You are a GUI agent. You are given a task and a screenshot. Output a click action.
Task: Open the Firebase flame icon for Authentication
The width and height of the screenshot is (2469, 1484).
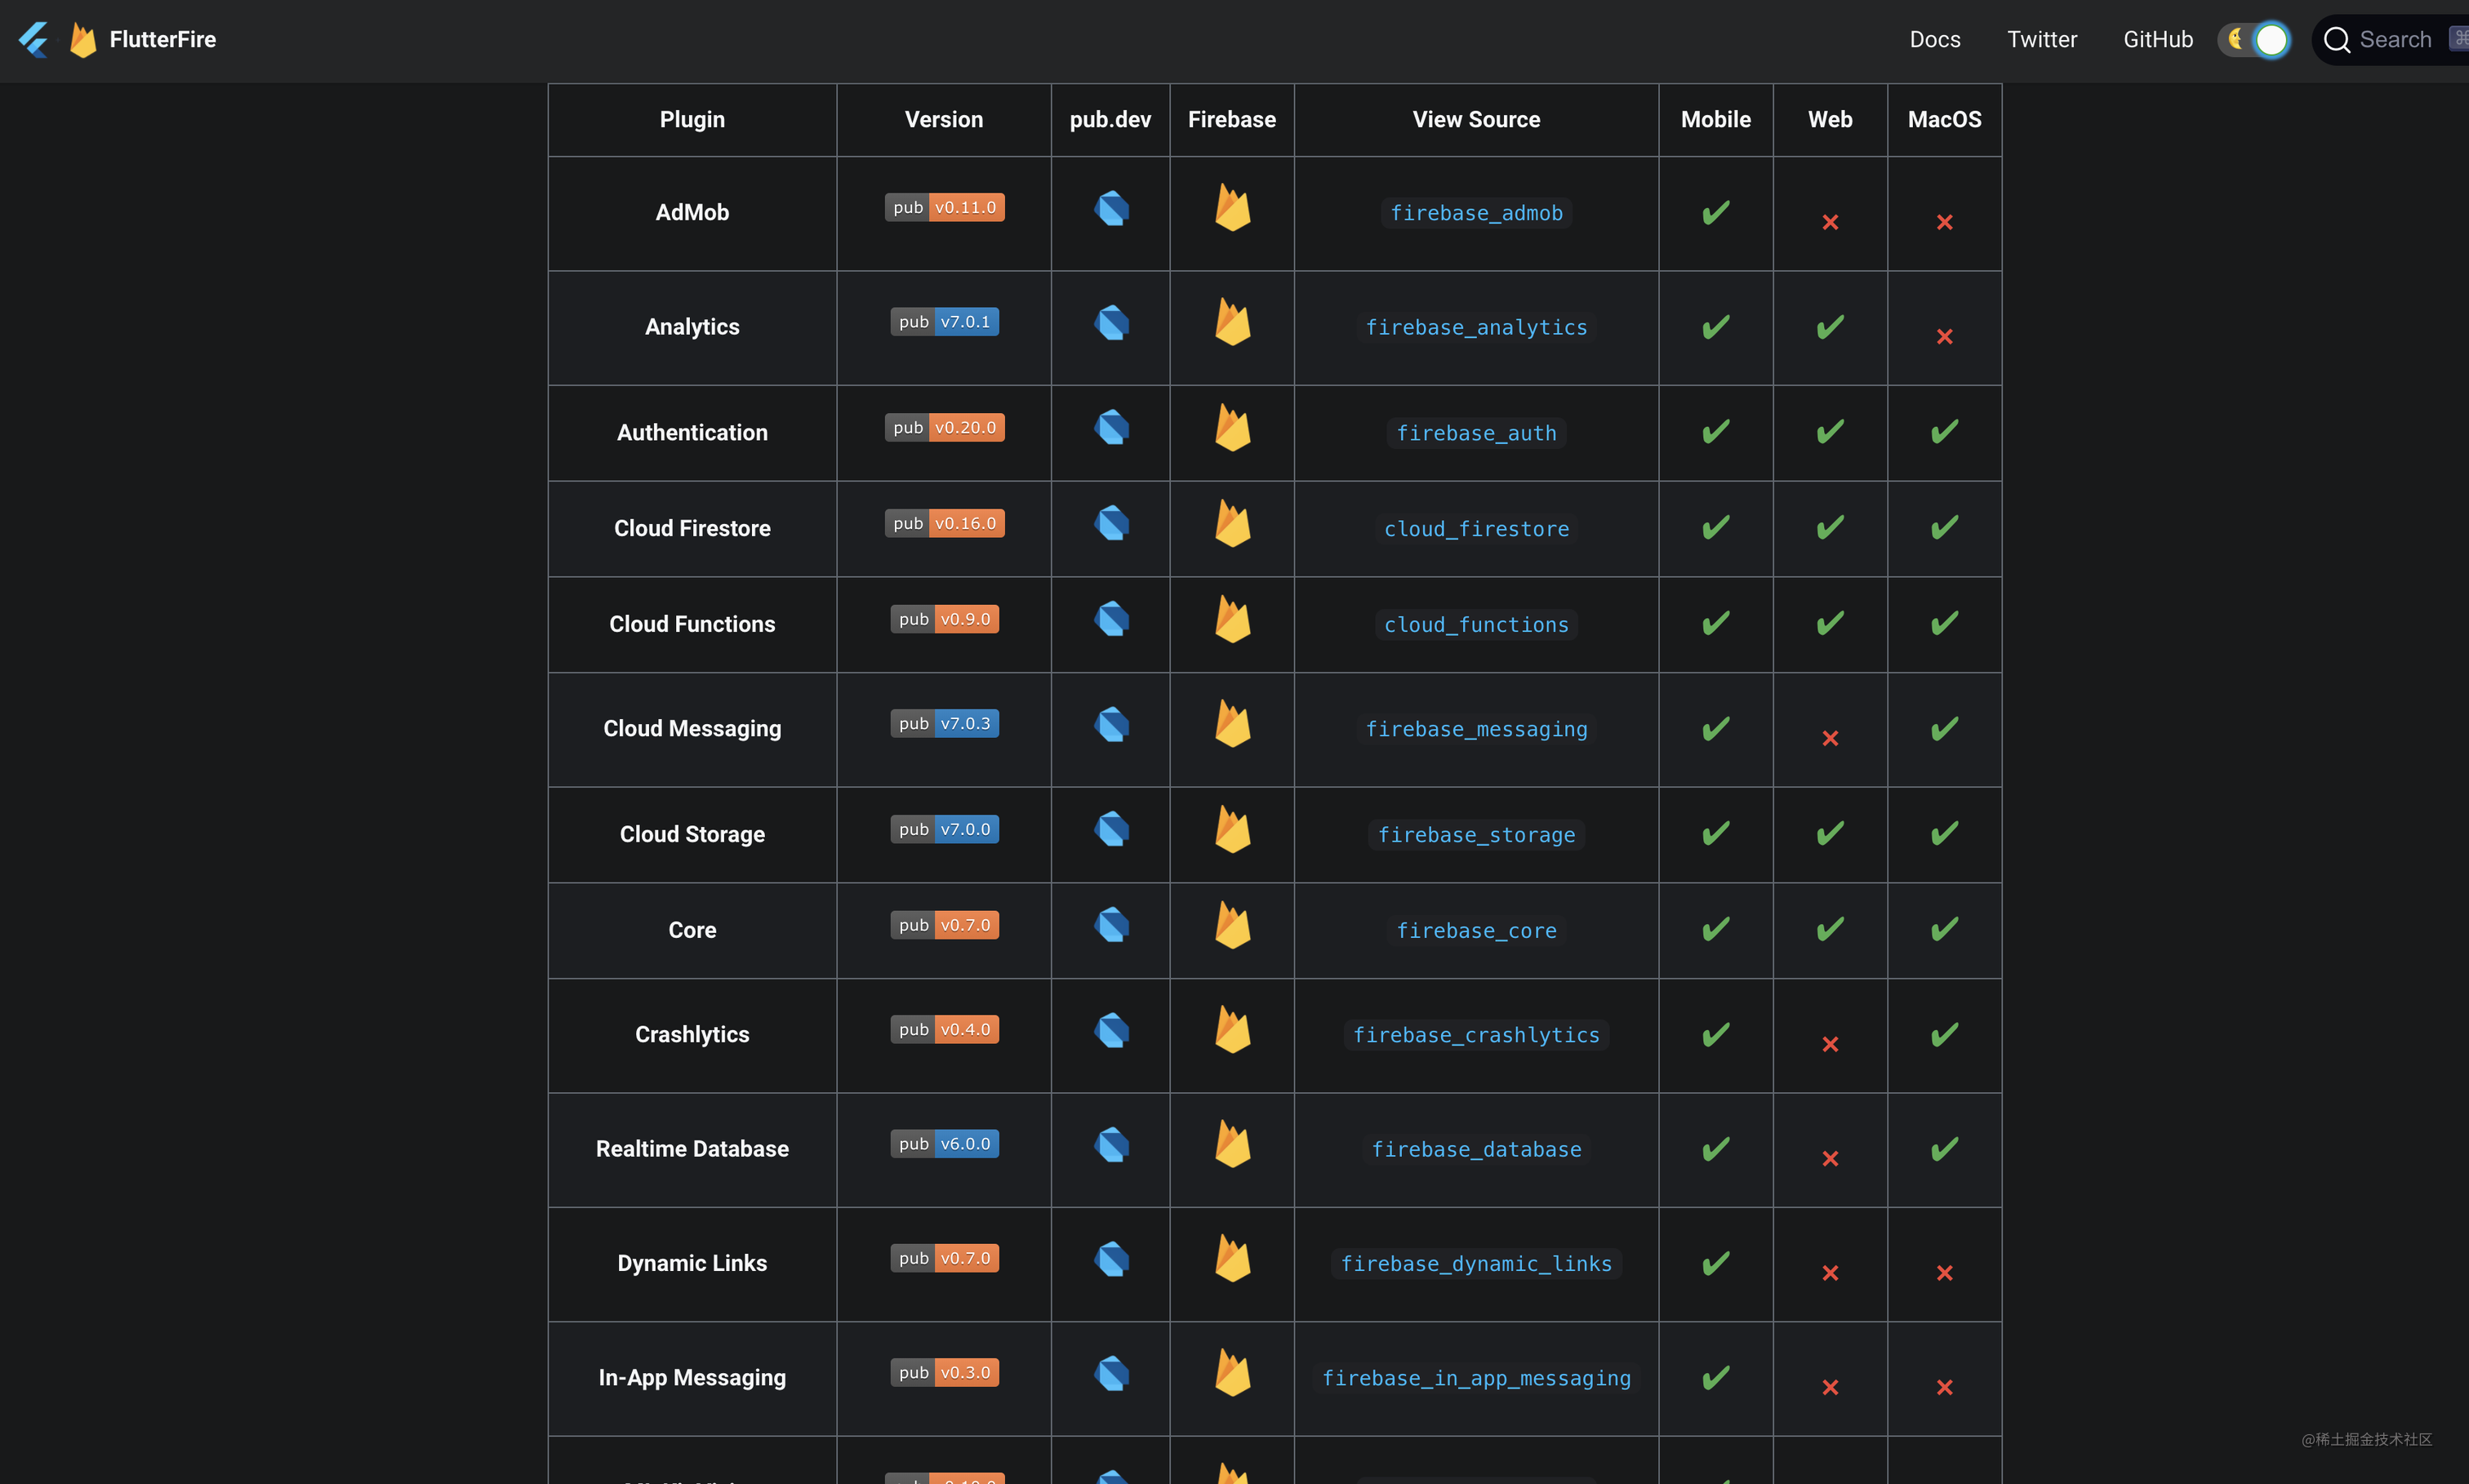tap(1232, 427)
